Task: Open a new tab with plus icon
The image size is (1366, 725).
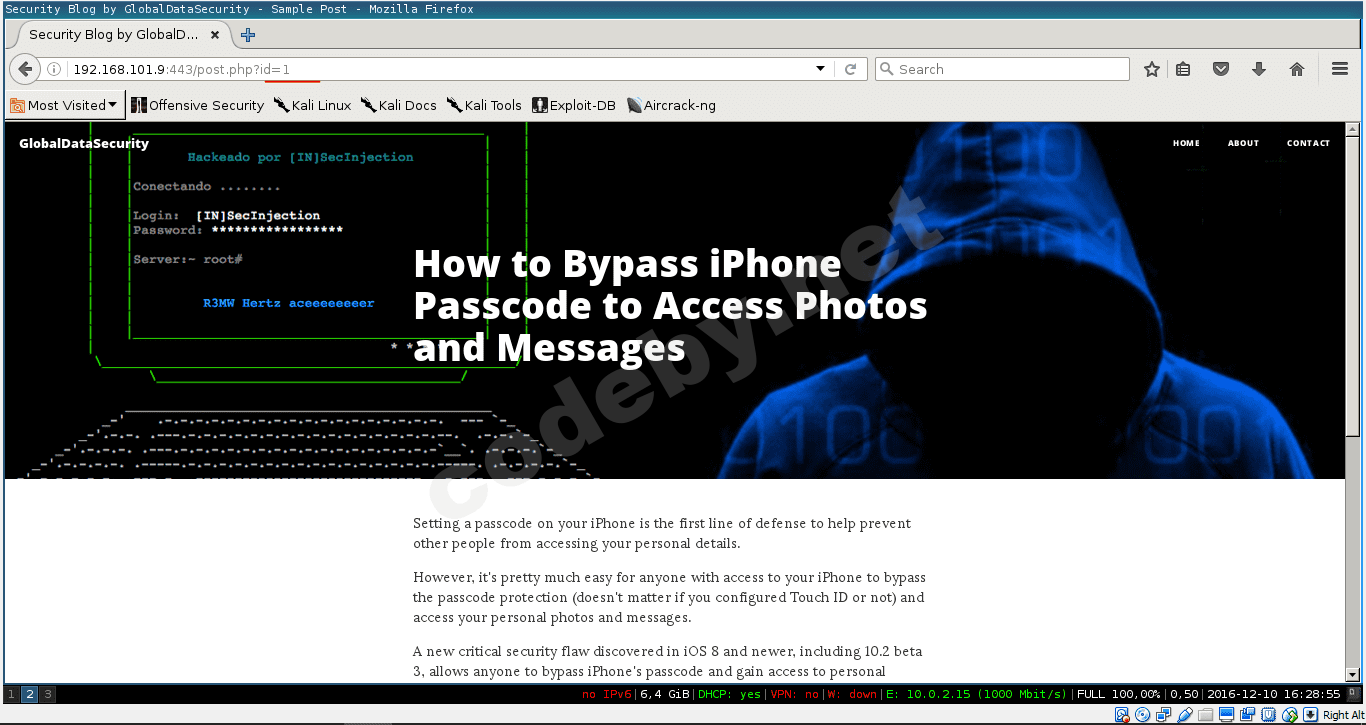Action: (x=248, y=35)
